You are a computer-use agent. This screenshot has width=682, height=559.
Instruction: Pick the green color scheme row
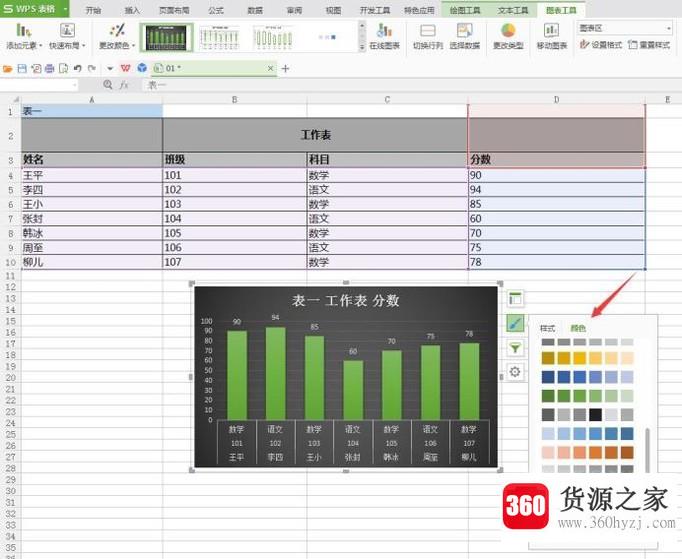tap(587, 395)
